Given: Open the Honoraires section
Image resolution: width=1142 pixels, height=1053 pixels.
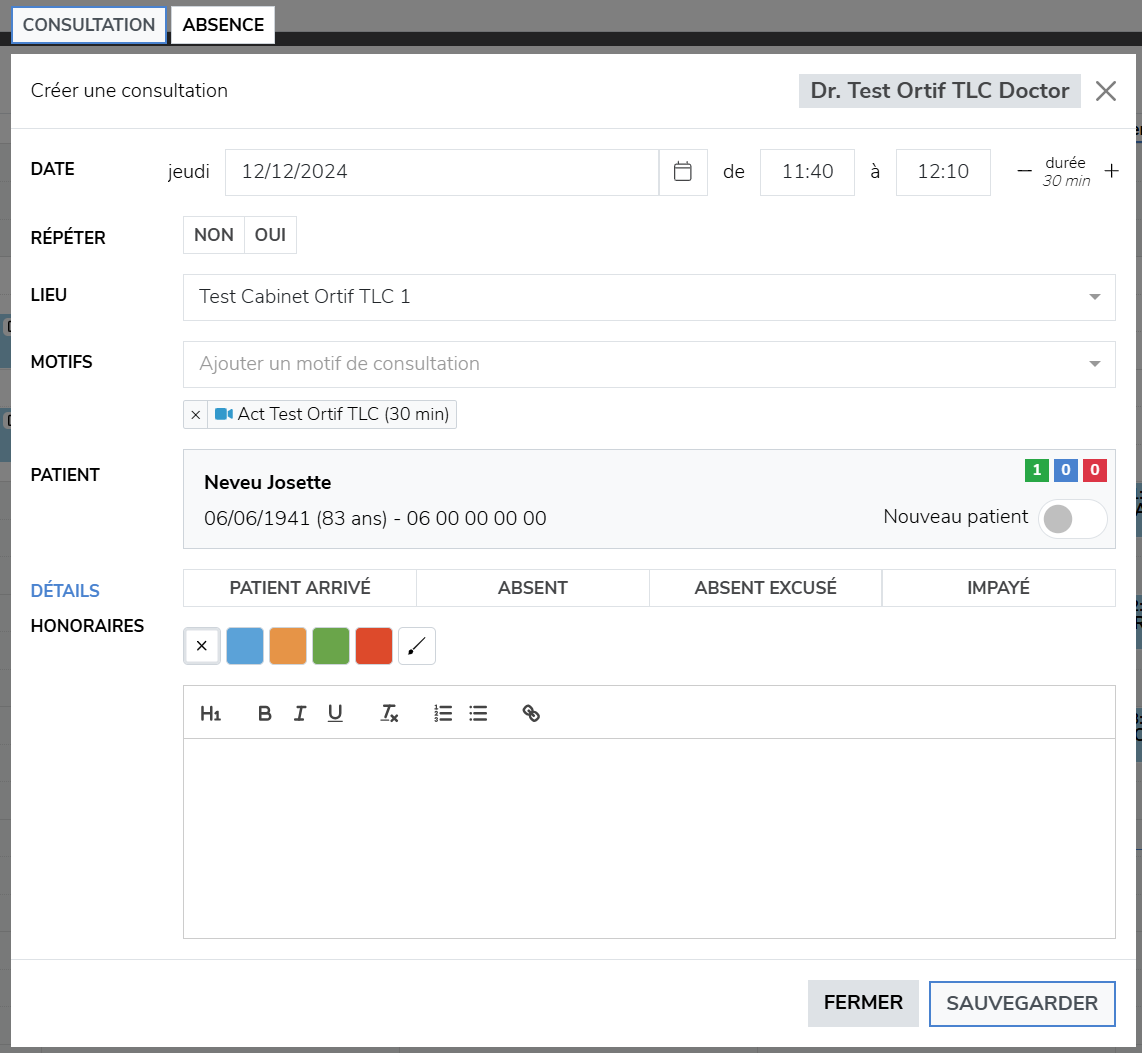Looking at the screenshot, I should (x=87, y=626).
